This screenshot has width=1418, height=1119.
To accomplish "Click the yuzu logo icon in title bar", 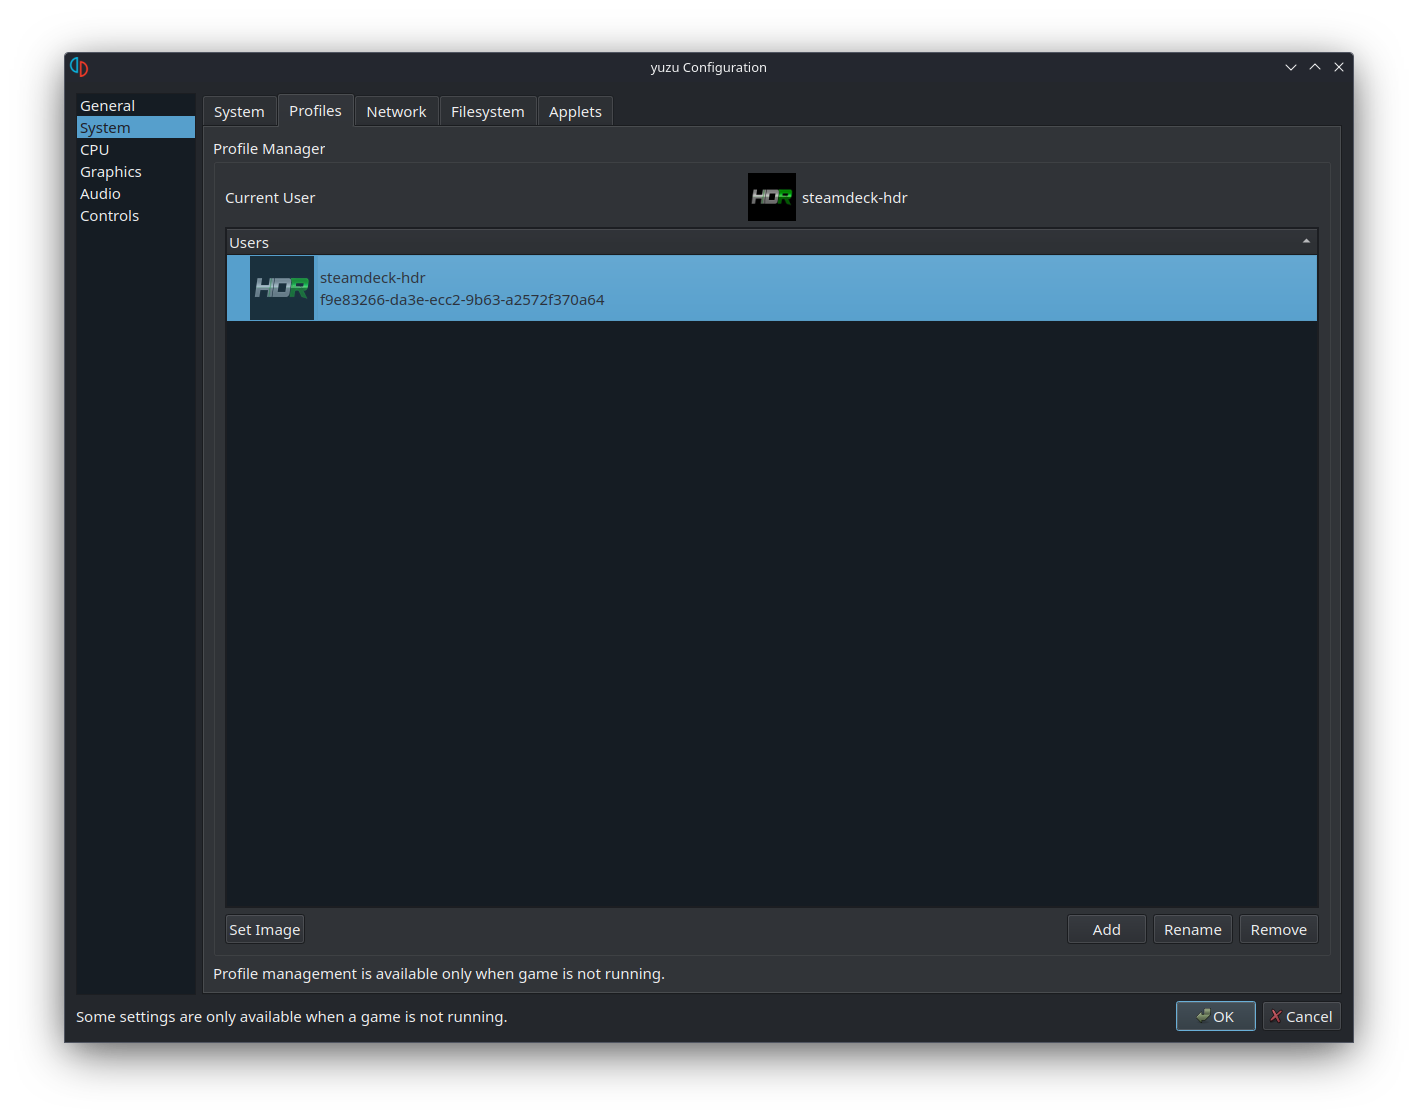I will pos(79,67).
